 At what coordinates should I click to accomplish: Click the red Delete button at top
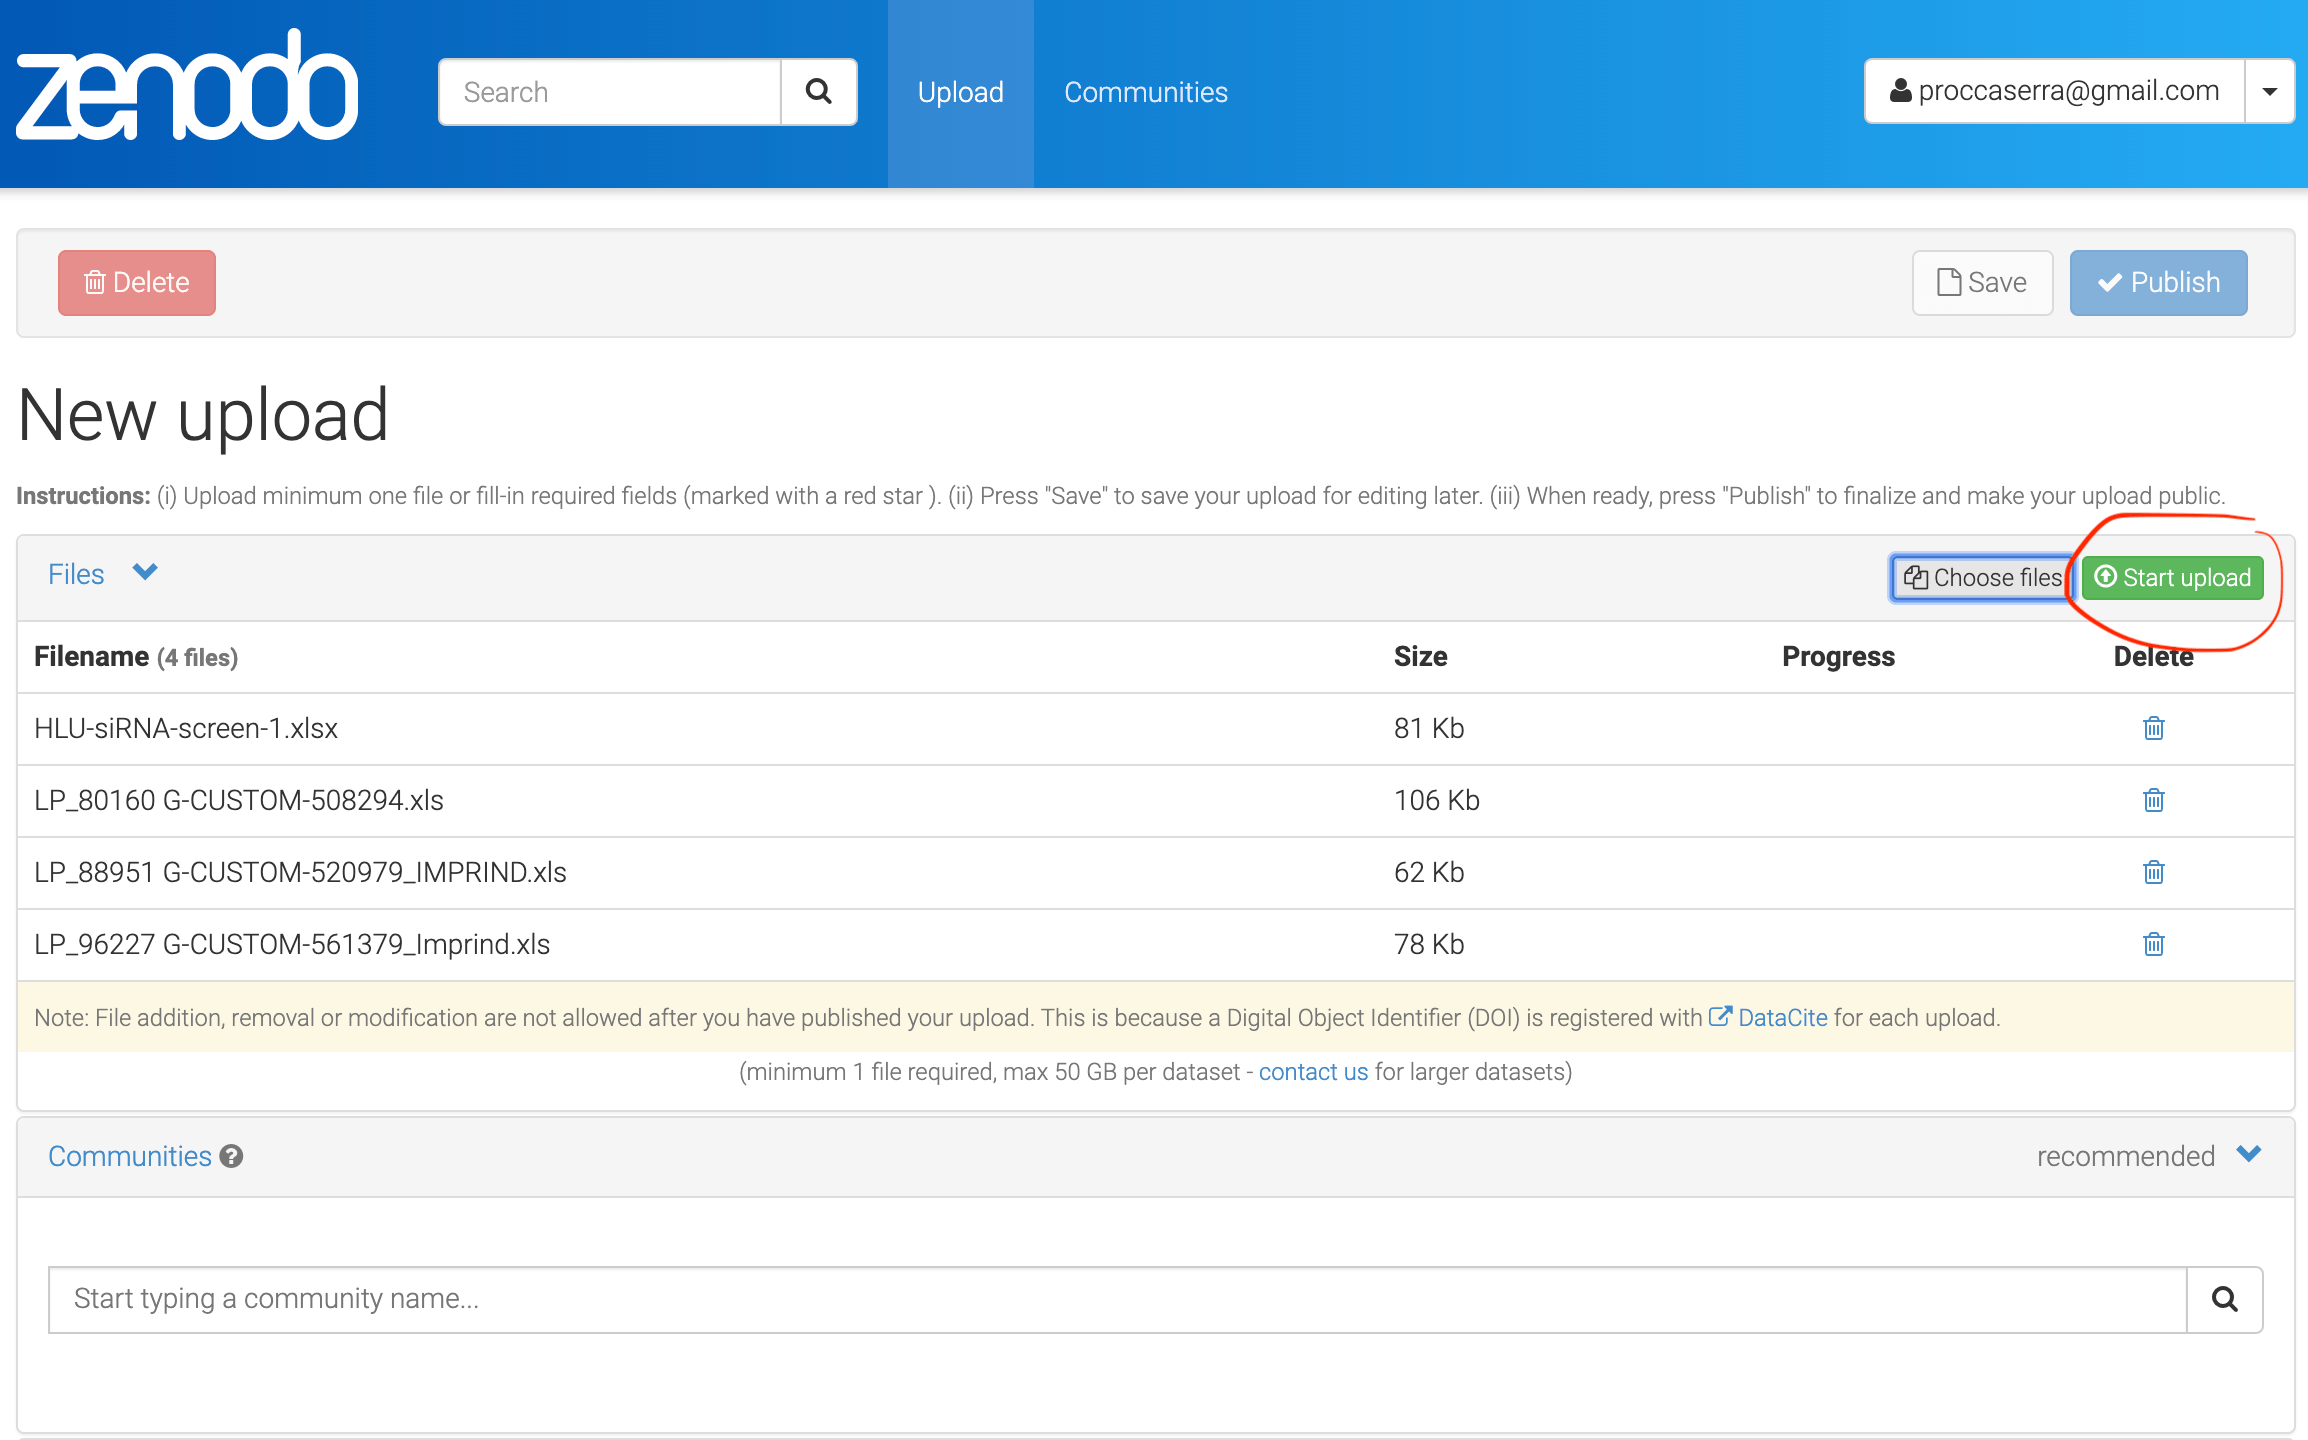pyautogui.click(x=136, y=282)
